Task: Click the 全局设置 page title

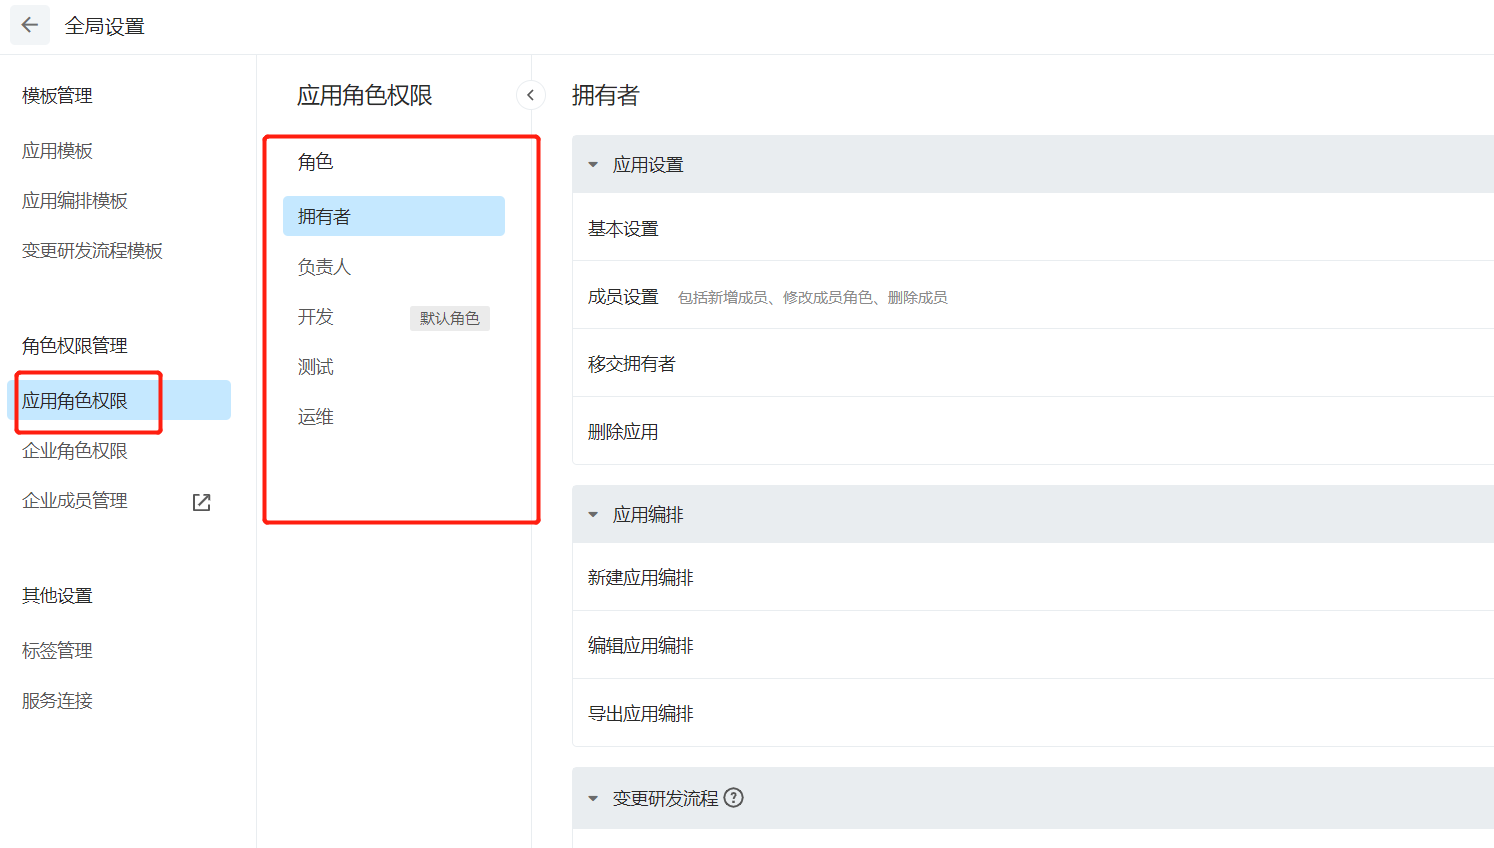Action: 105,26
